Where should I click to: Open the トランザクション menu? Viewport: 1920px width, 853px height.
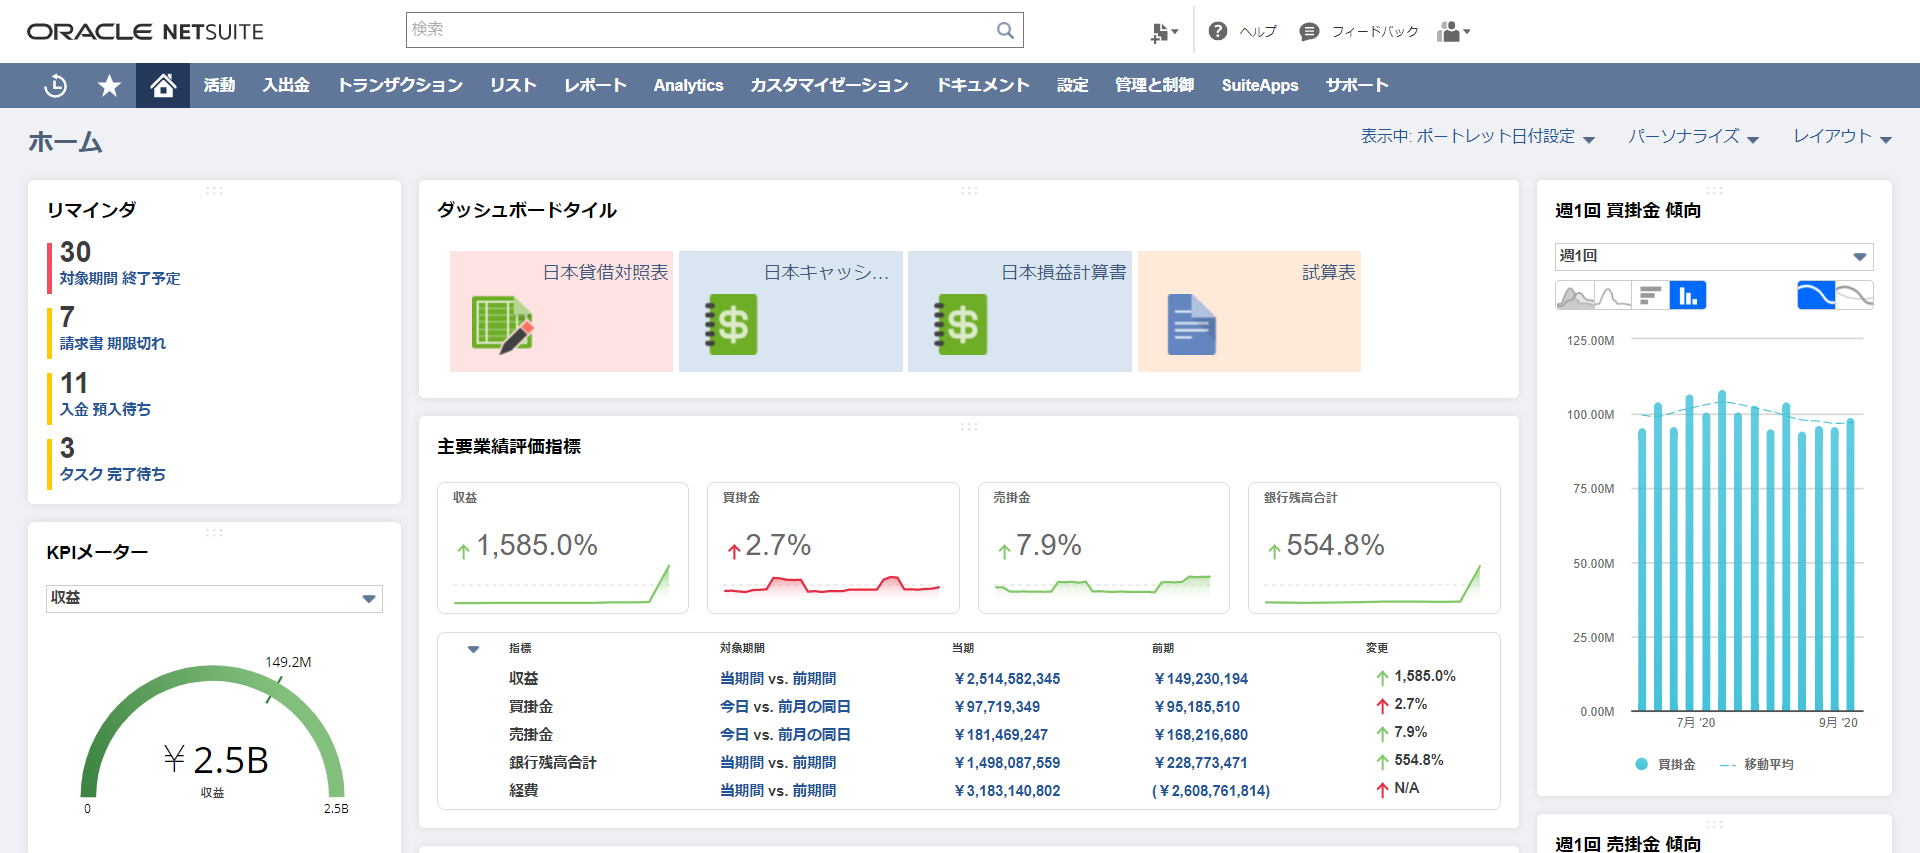[x=400, y=86]
